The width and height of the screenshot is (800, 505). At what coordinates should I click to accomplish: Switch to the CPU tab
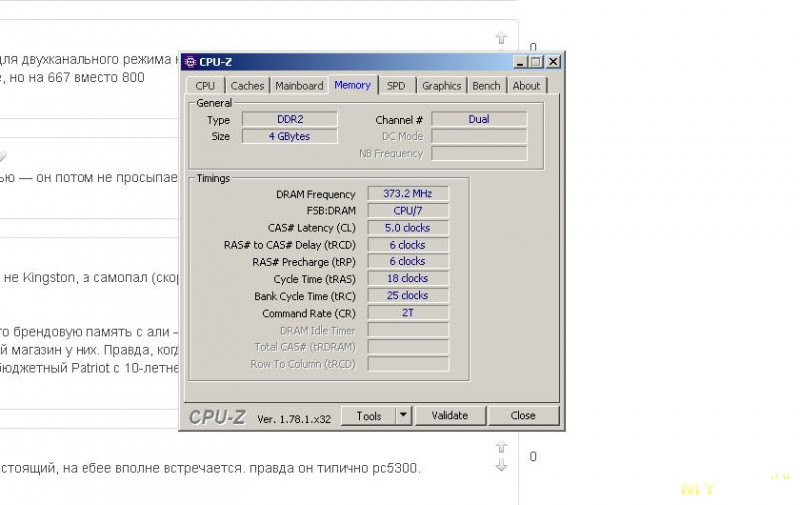pyautogui.click(x=205, y=86)
